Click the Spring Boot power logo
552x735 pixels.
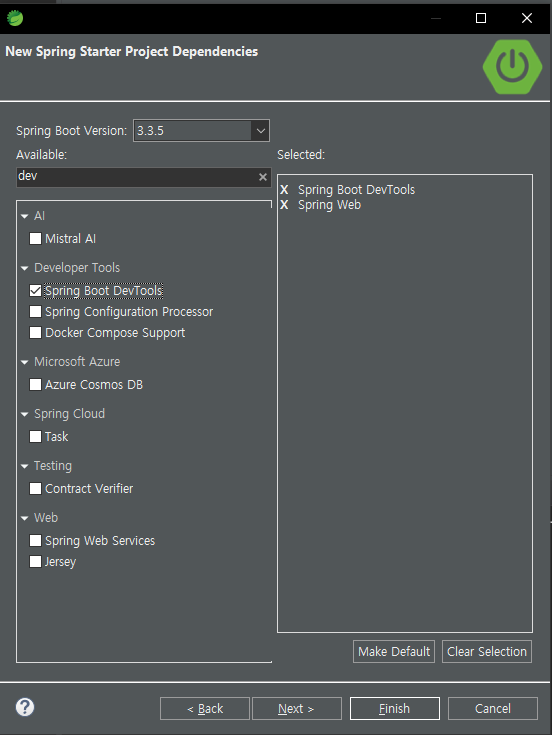(512, 67)
